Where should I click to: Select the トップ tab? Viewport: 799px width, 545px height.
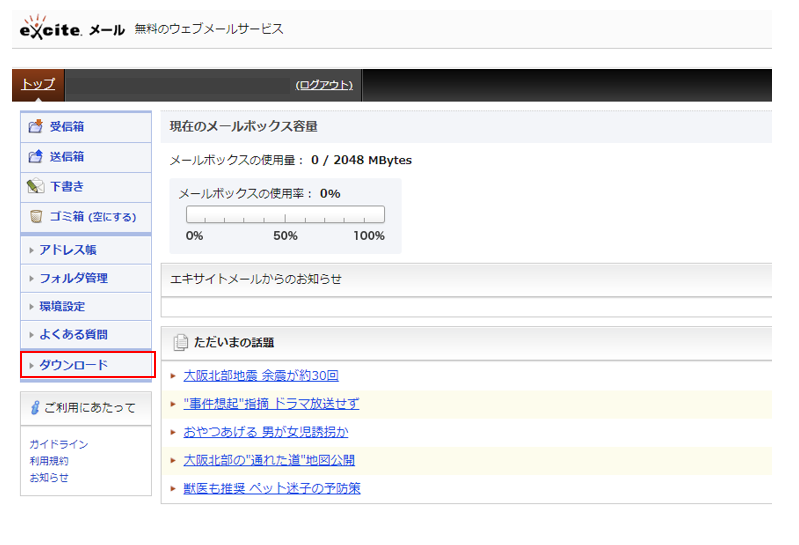38,84
